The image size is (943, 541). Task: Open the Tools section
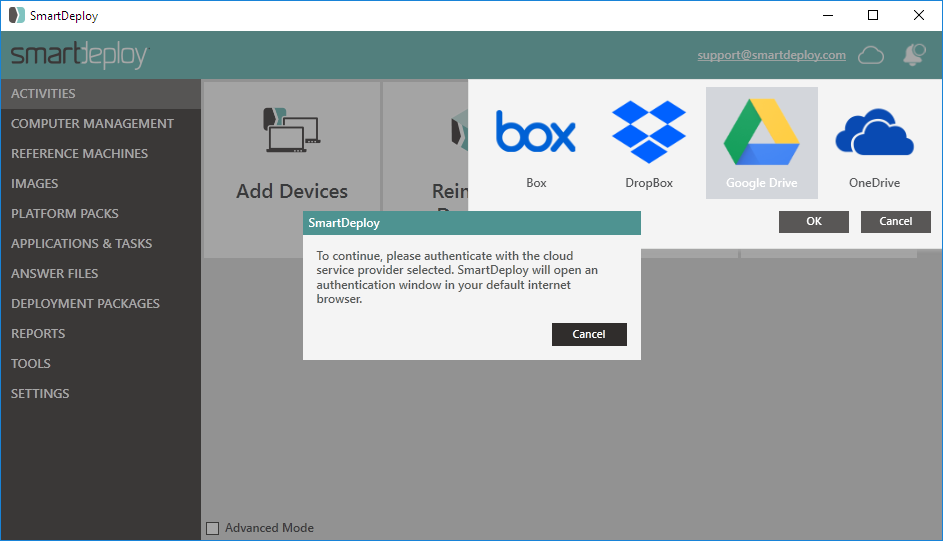pos(100,364)
